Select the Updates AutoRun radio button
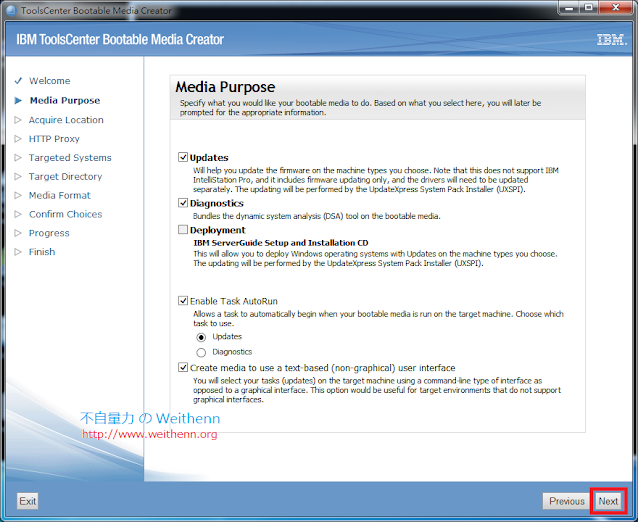This screenshot has height=522, width=638. (x=201, y=337)
